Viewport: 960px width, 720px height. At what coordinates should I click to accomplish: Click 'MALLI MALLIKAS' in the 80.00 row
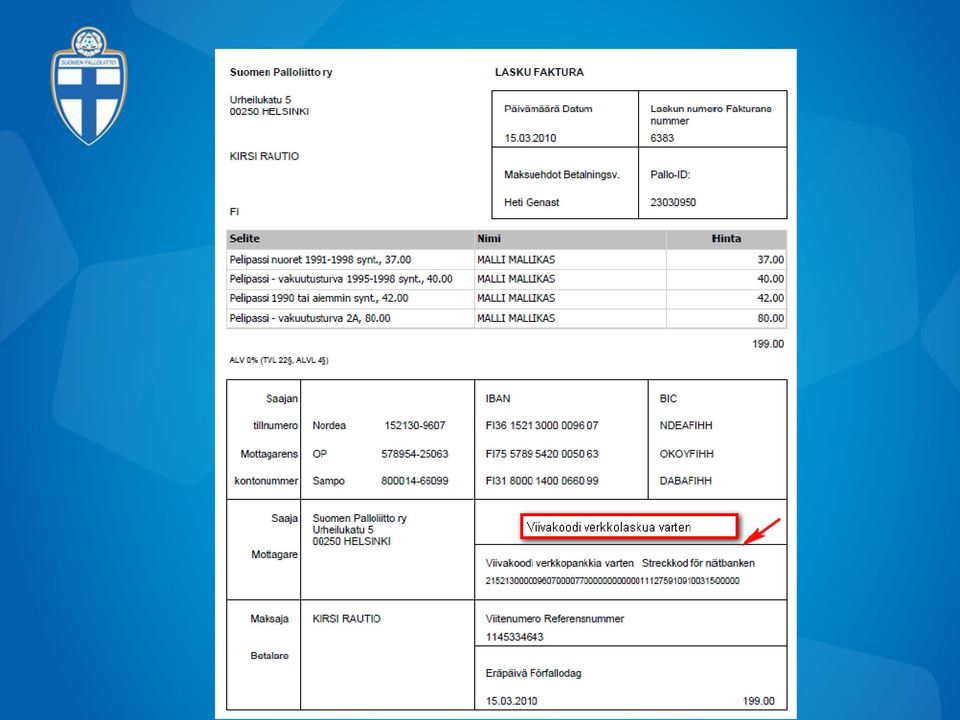[516, 318]
